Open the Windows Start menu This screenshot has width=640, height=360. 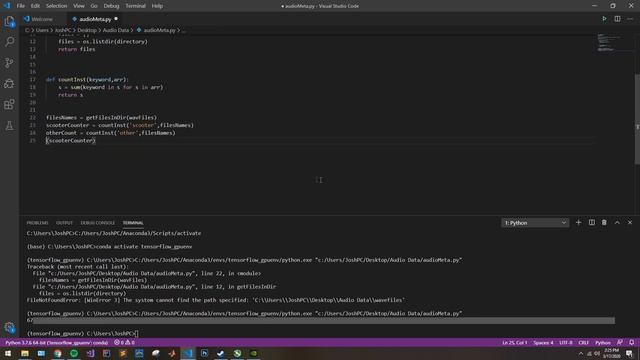click(x=8, y=353)
